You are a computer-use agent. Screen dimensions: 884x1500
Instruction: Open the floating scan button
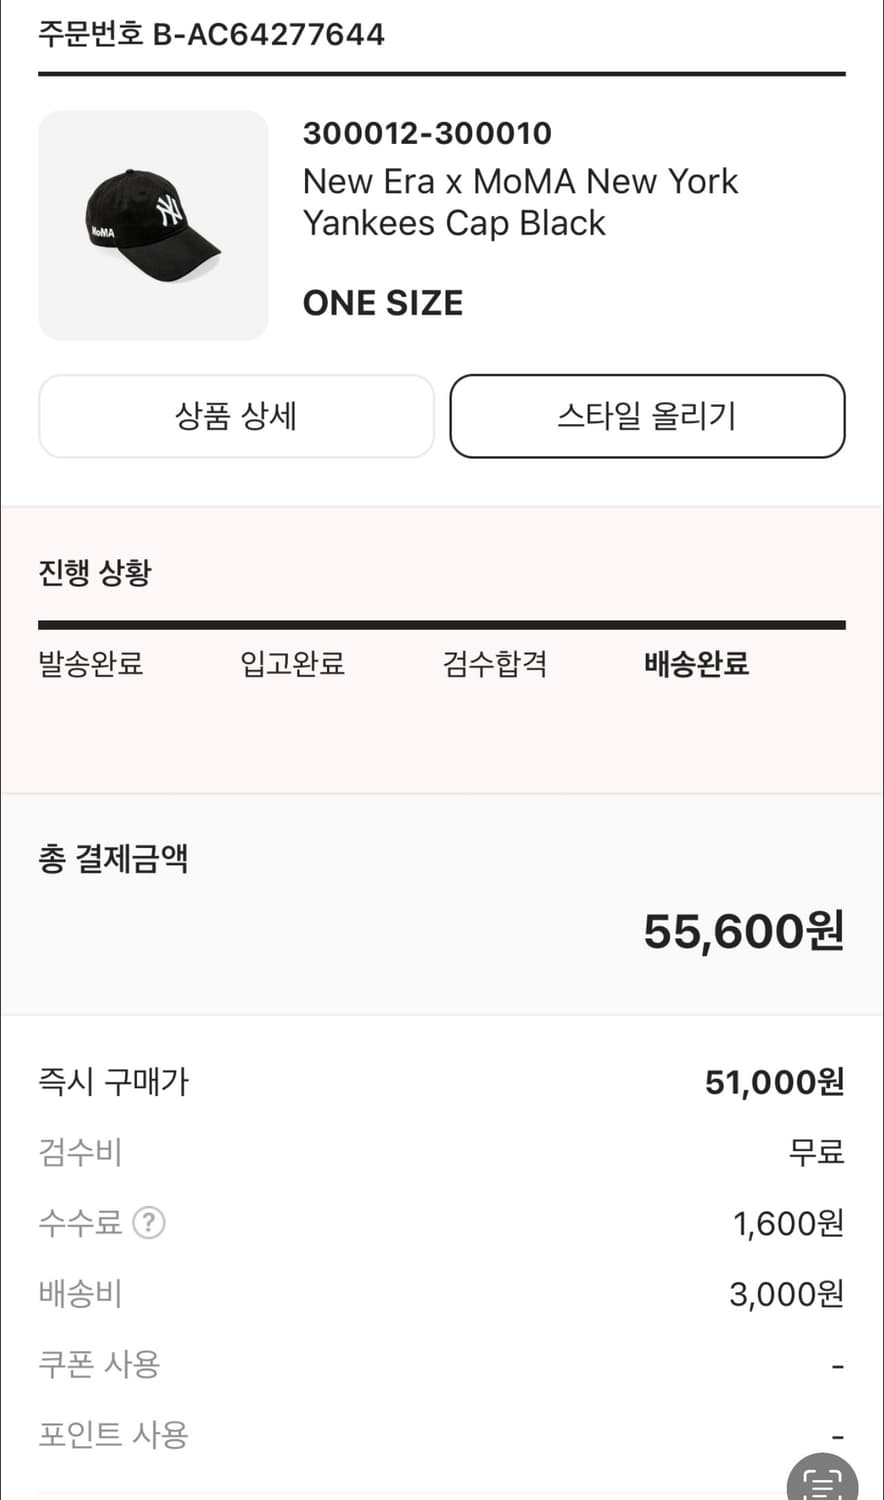pos(823,1482)
